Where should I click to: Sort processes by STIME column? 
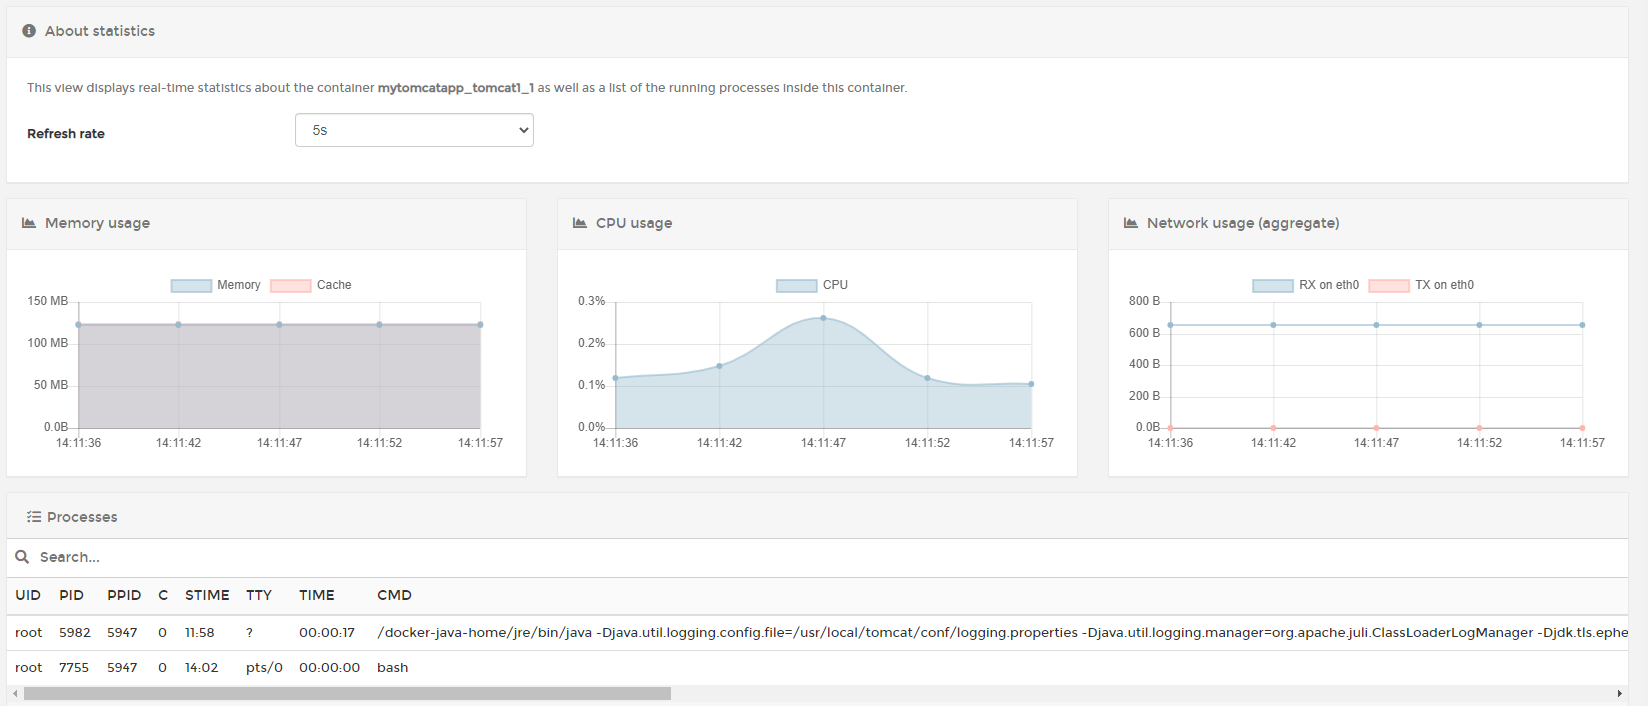point(207,595)
